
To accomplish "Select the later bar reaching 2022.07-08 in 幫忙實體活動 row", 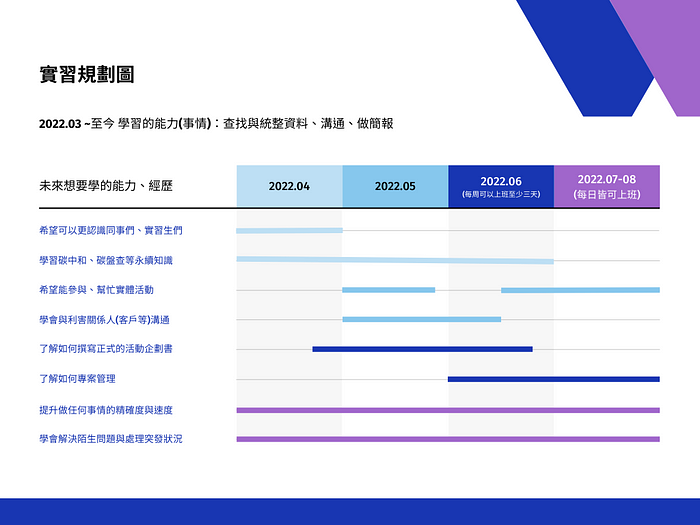I will tap(580, 290).
